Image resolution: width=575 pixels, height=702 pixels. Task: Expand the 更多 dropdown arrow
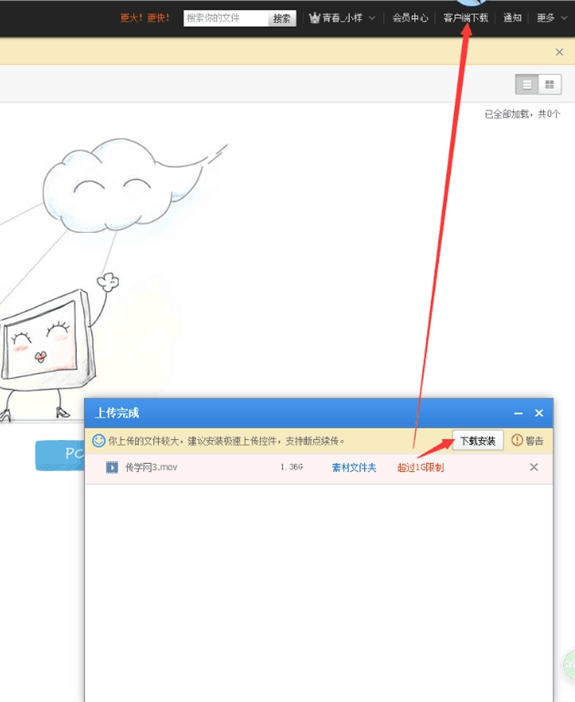coord(564,18)
